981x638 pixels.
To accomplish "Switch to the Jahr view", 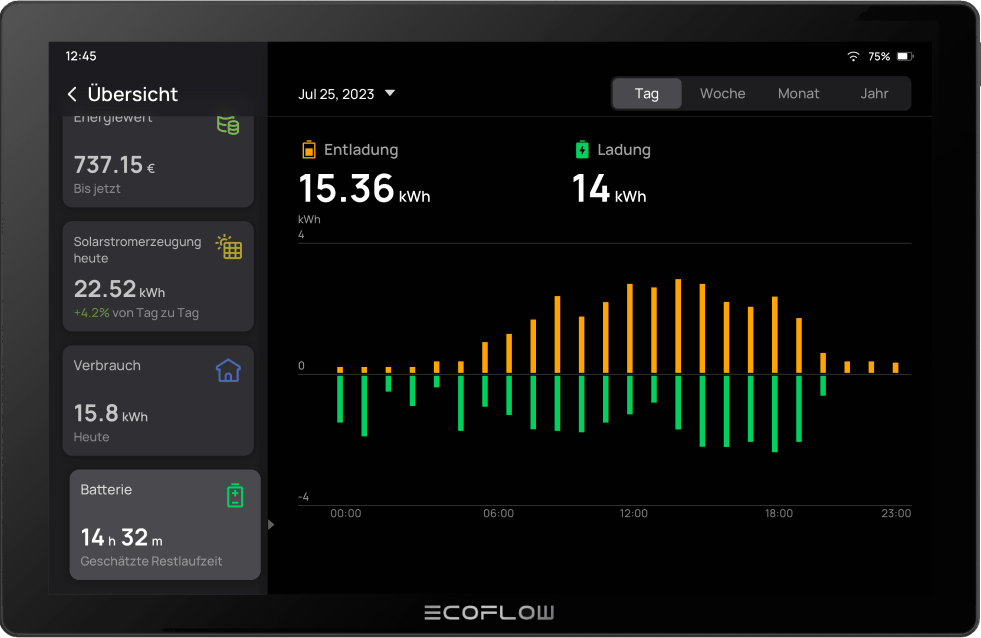I will coord(874,93).
